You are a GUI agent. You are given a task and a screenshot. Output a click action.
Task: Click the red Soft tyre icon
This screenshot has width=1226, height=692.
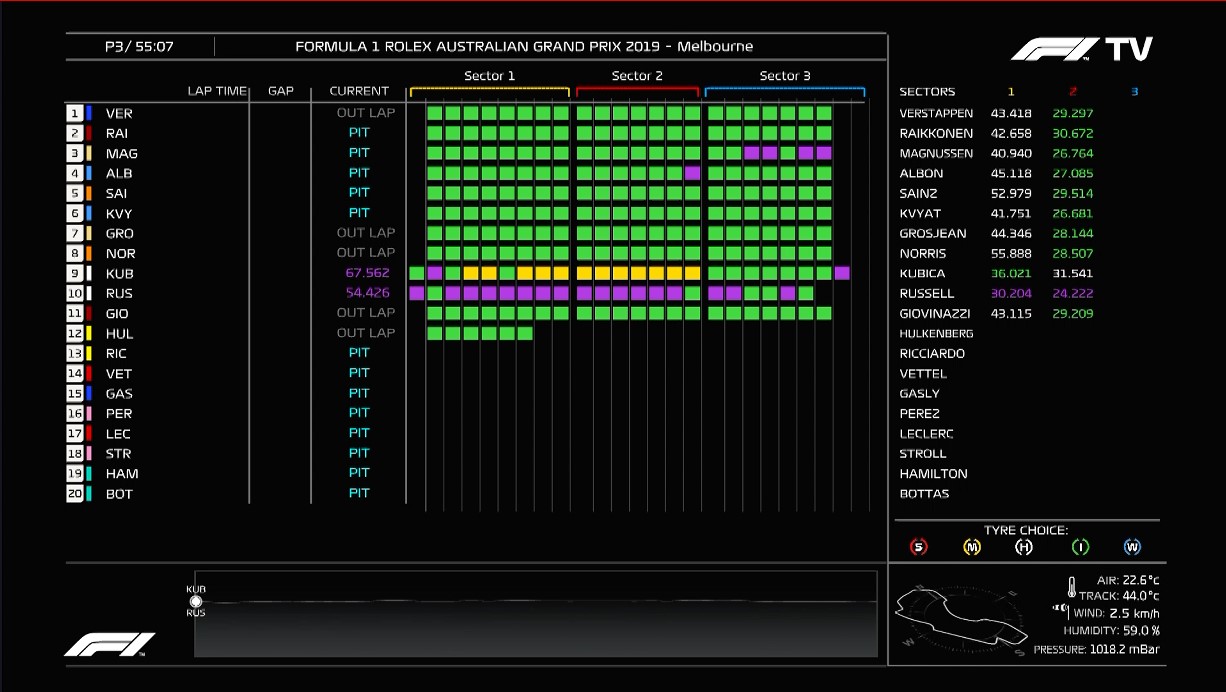[x=918, y=547]
